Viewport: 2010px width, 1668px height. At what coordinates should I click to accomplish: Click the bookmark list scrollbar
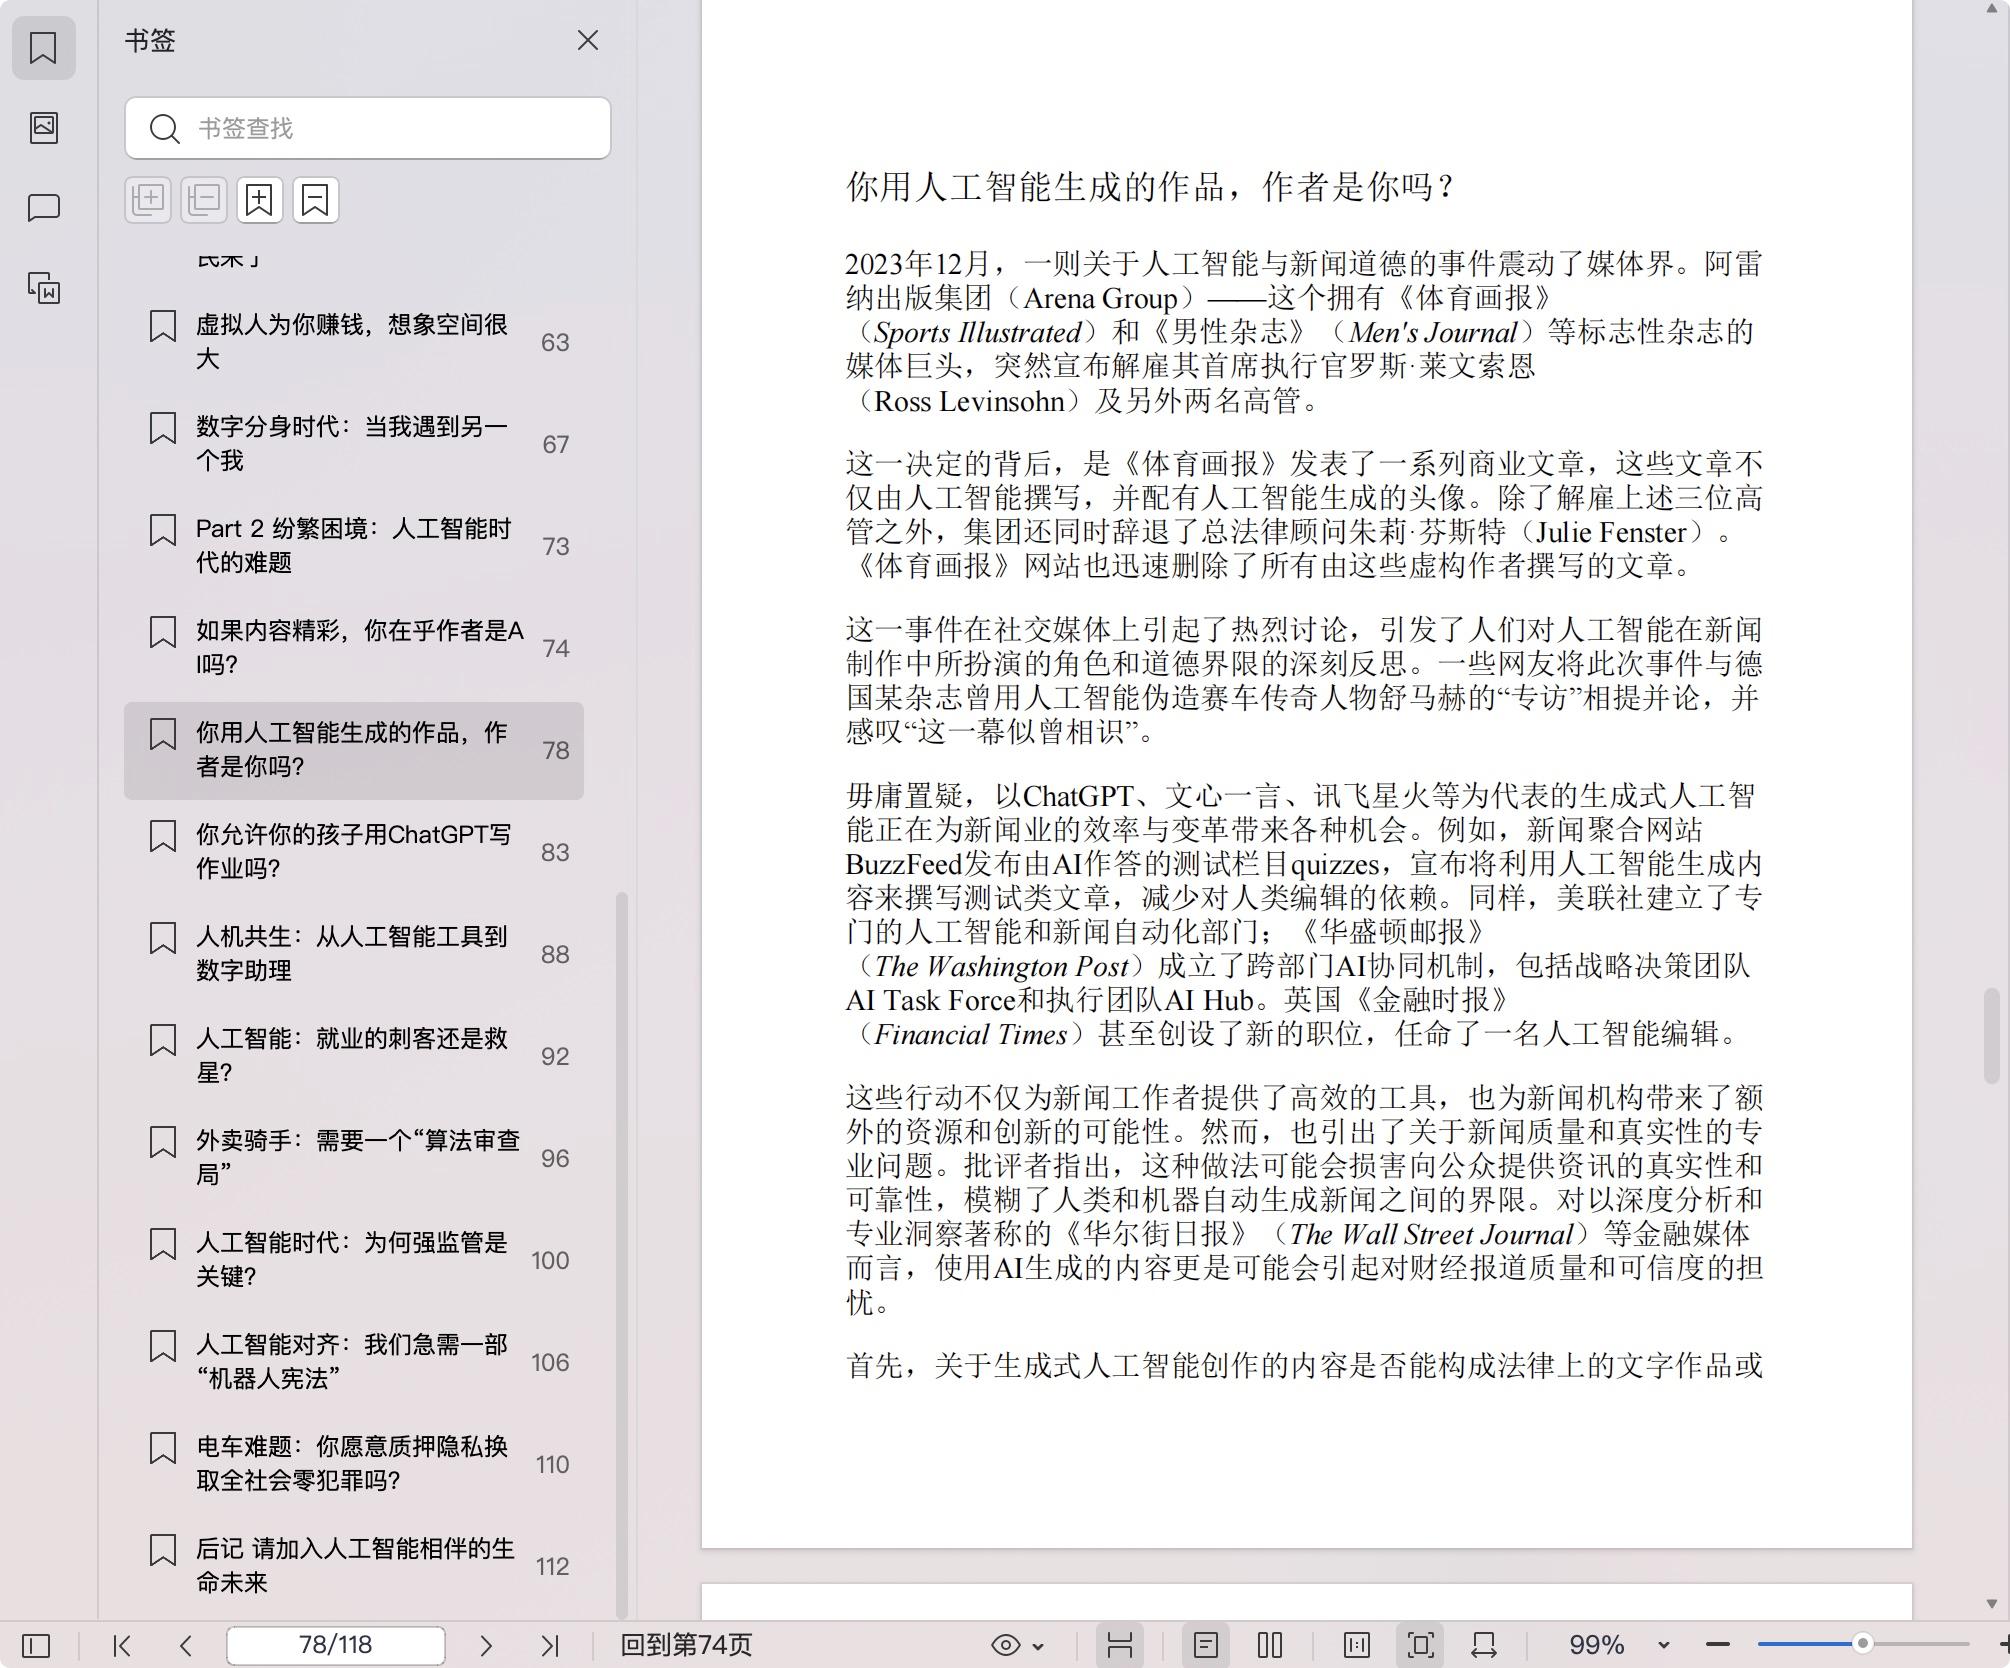(621, 1255)
